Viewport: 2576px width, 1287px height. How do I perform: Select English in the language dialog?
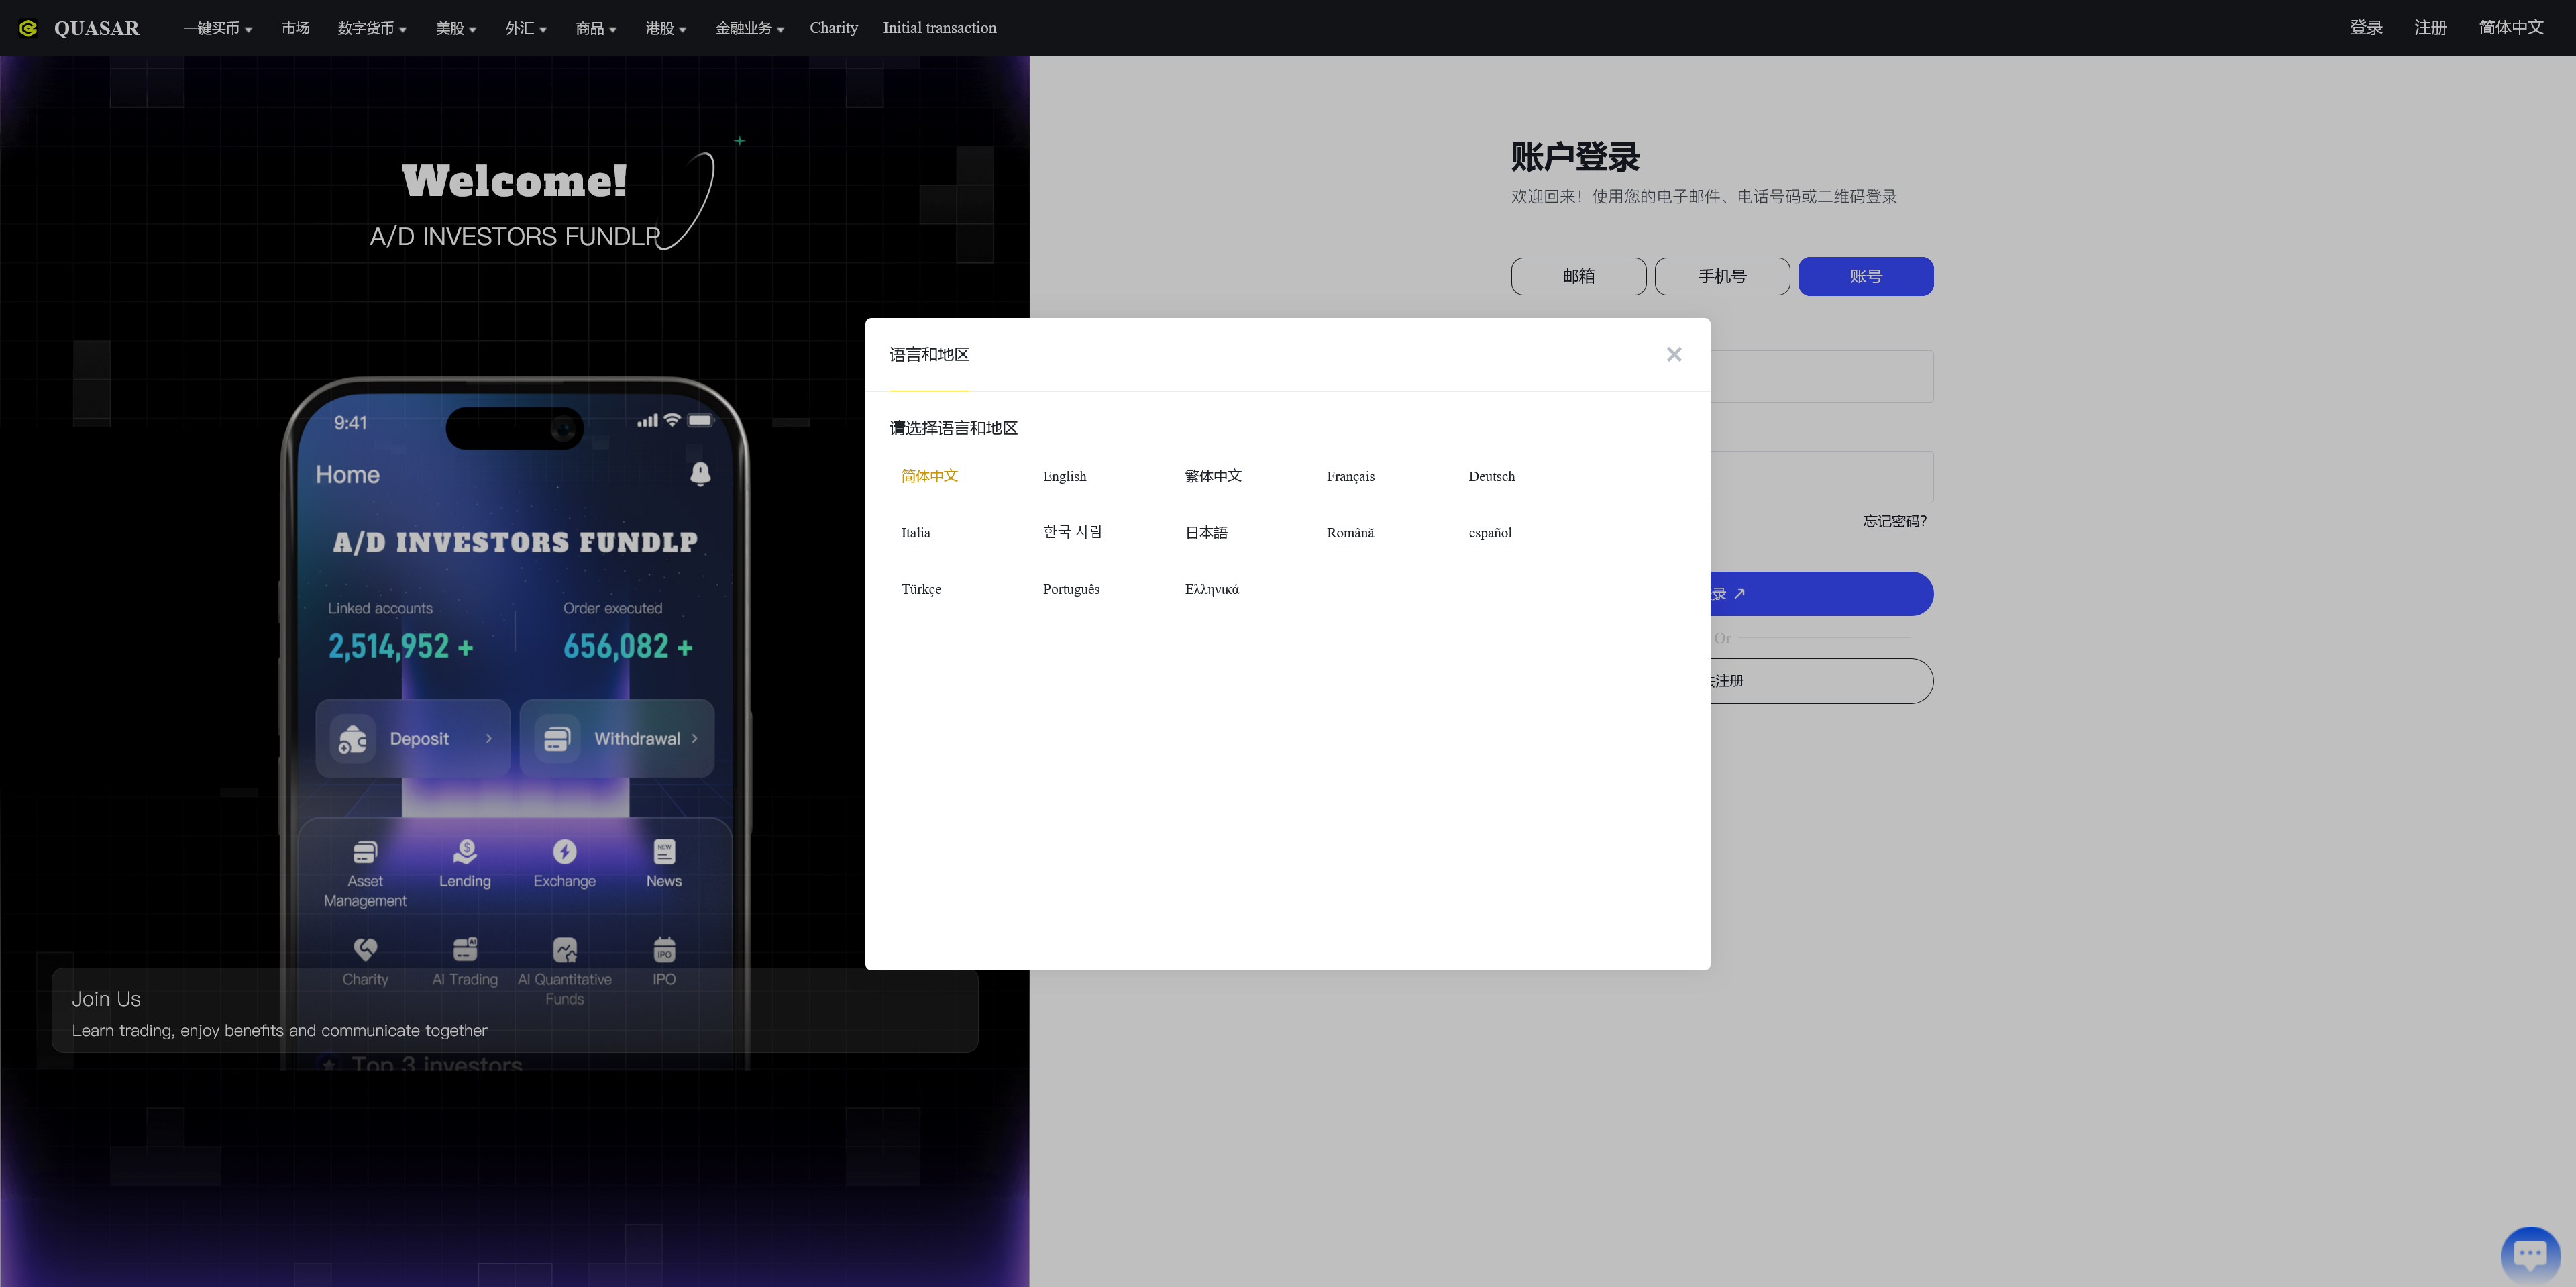(1064, 476)
